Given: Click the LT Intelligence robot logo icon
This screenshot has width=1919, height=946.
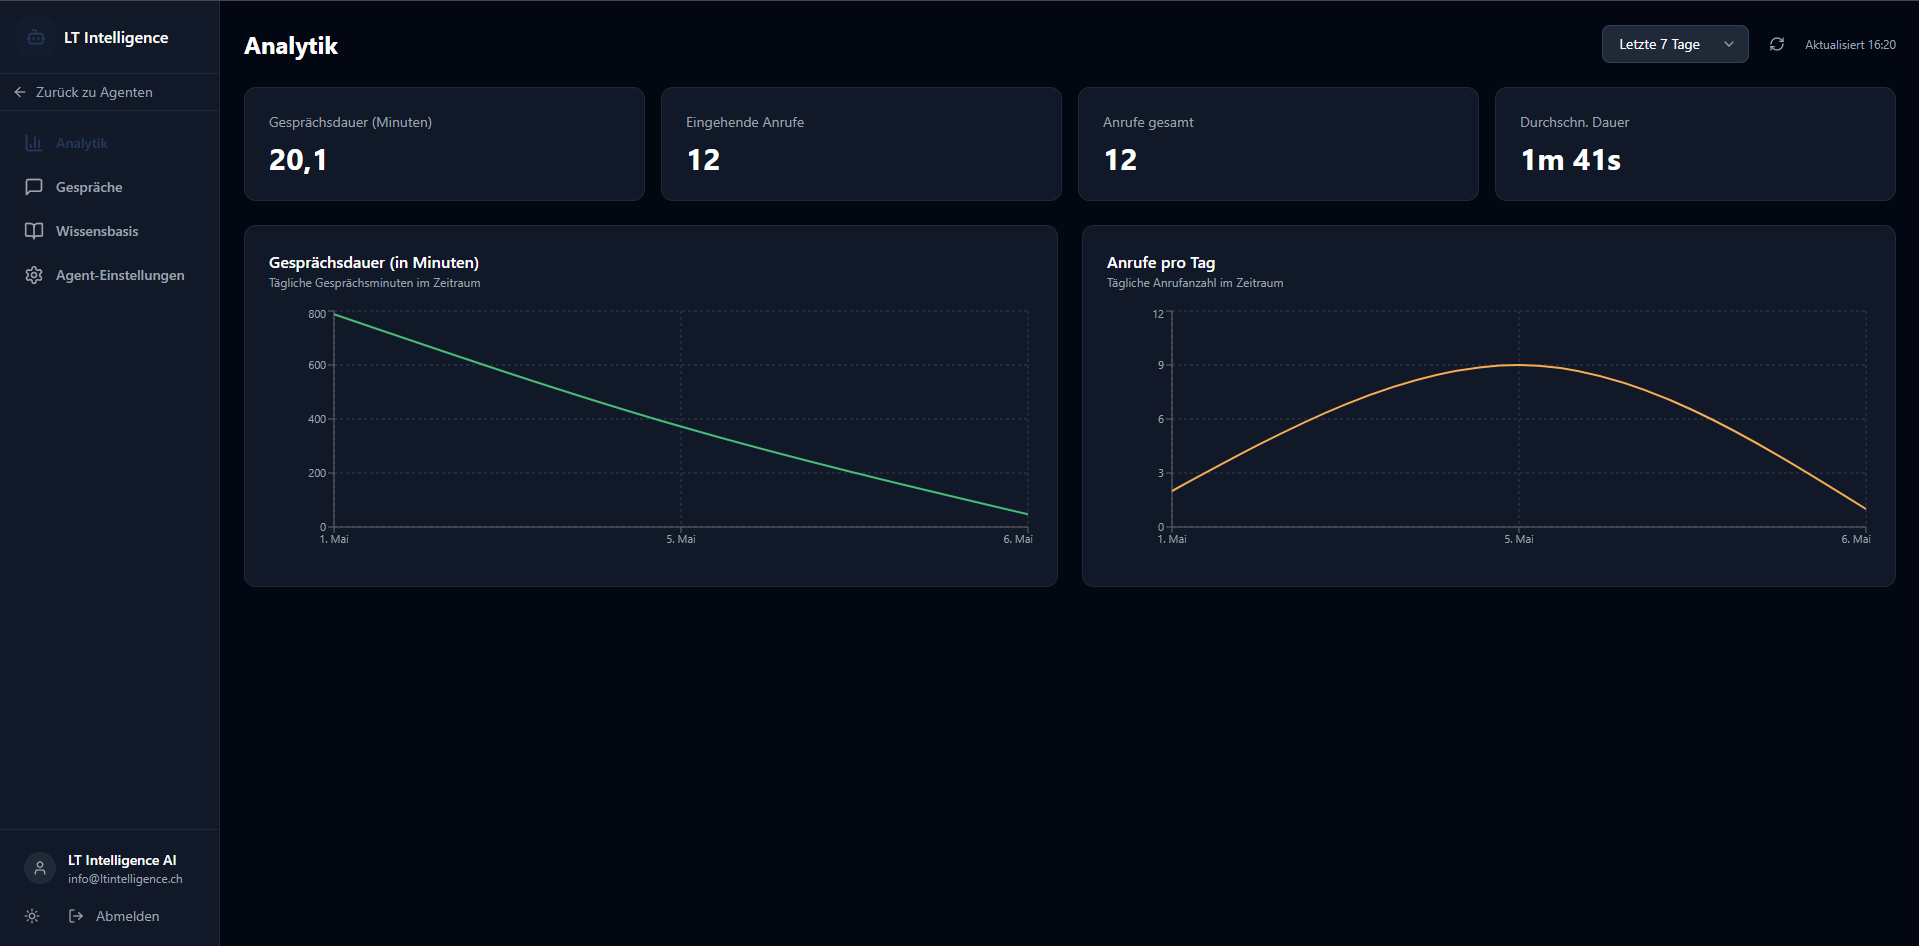Looking at the screenshot, I should [x=36, y=37].
